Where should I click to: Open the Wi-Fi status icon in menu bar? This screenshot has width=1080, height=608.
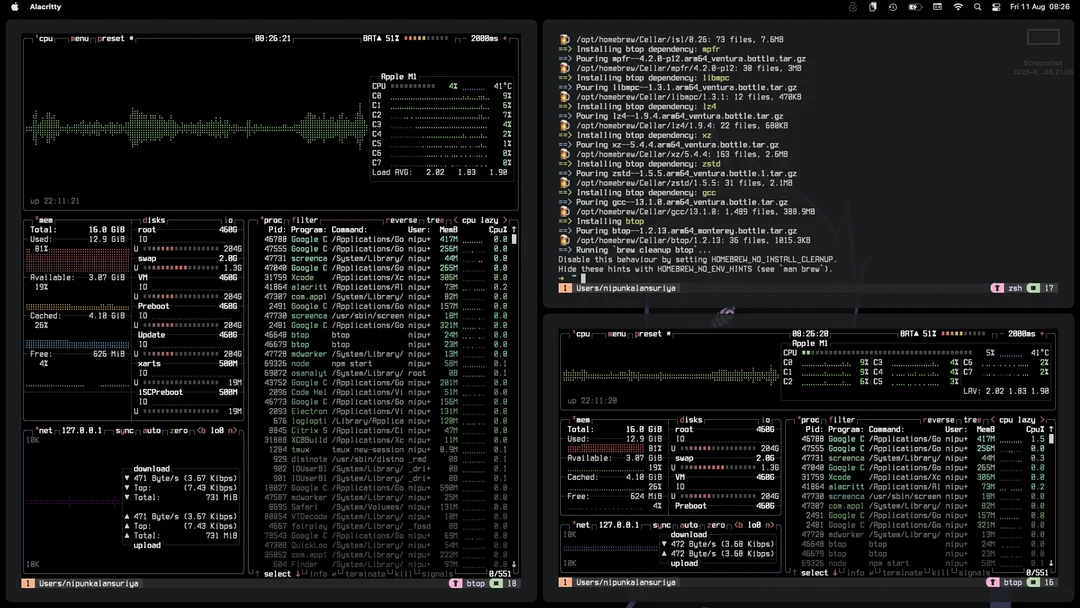tap(958, 7)
